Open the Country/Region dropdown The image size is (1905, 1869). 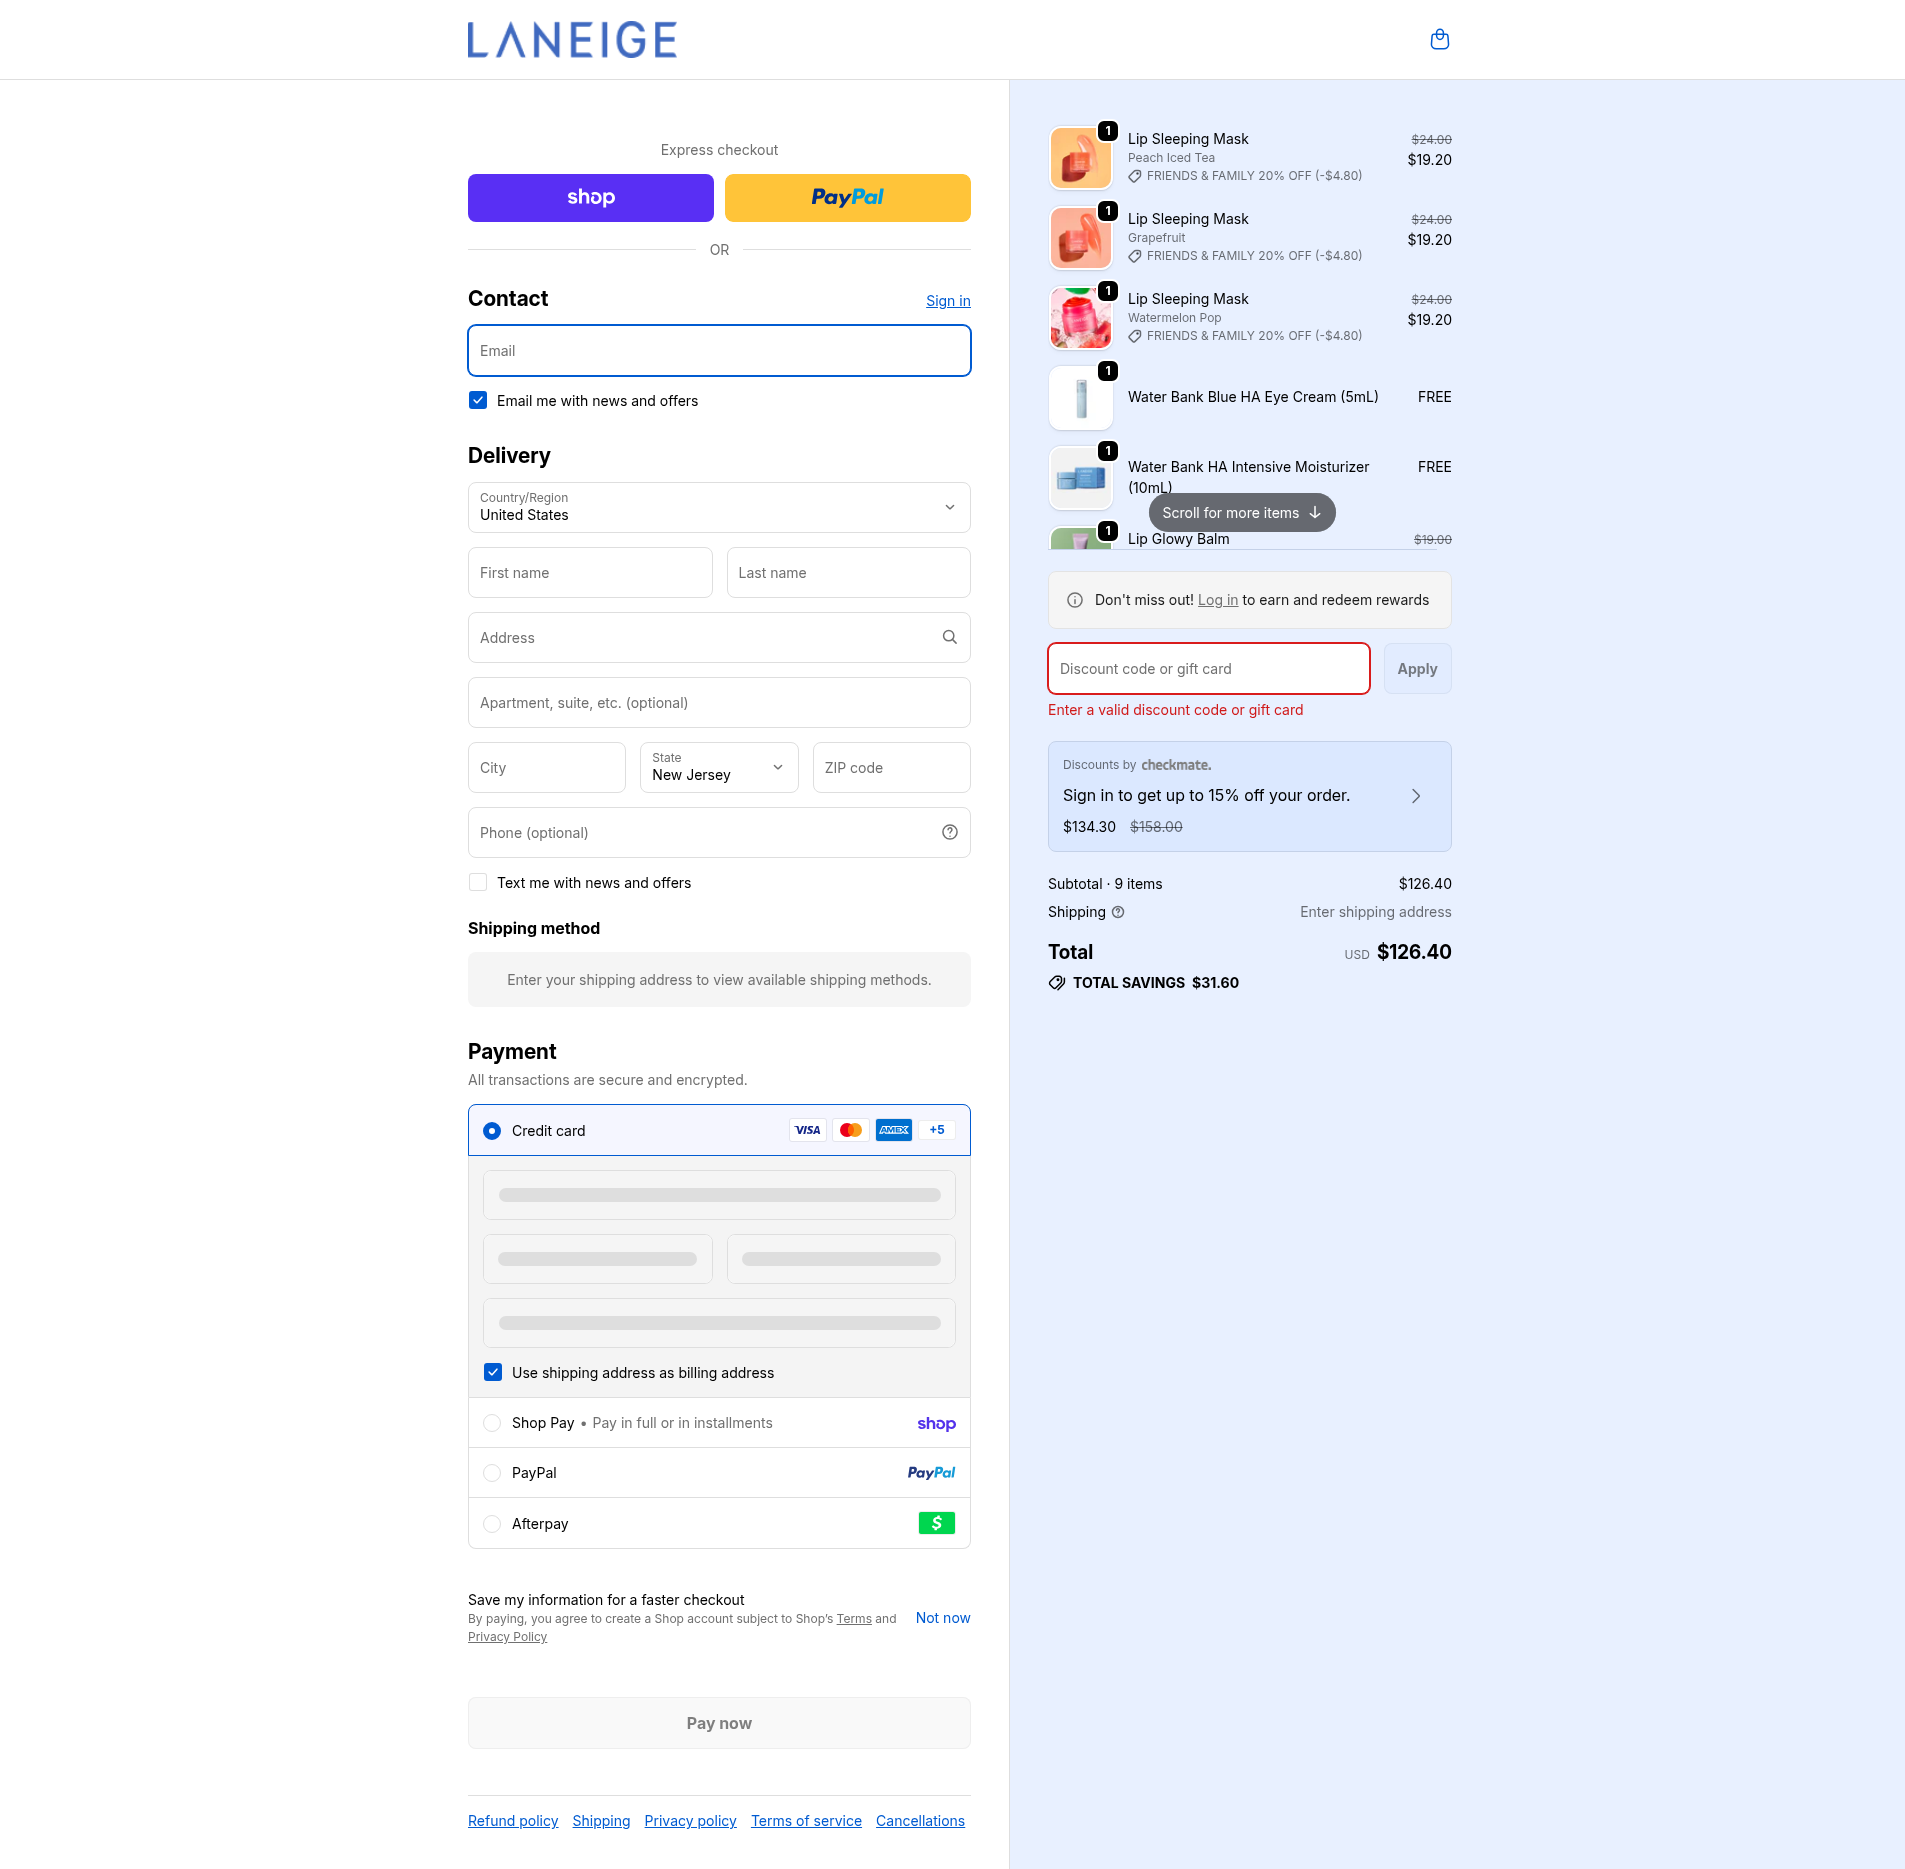(x=719, y=507)
